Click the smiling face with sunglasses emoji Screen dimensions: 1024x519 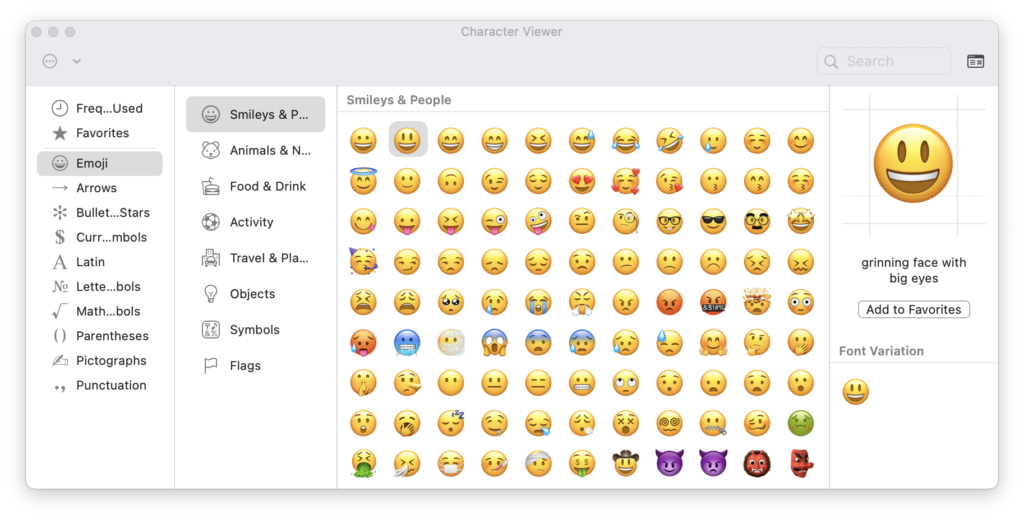coord(713,222)
